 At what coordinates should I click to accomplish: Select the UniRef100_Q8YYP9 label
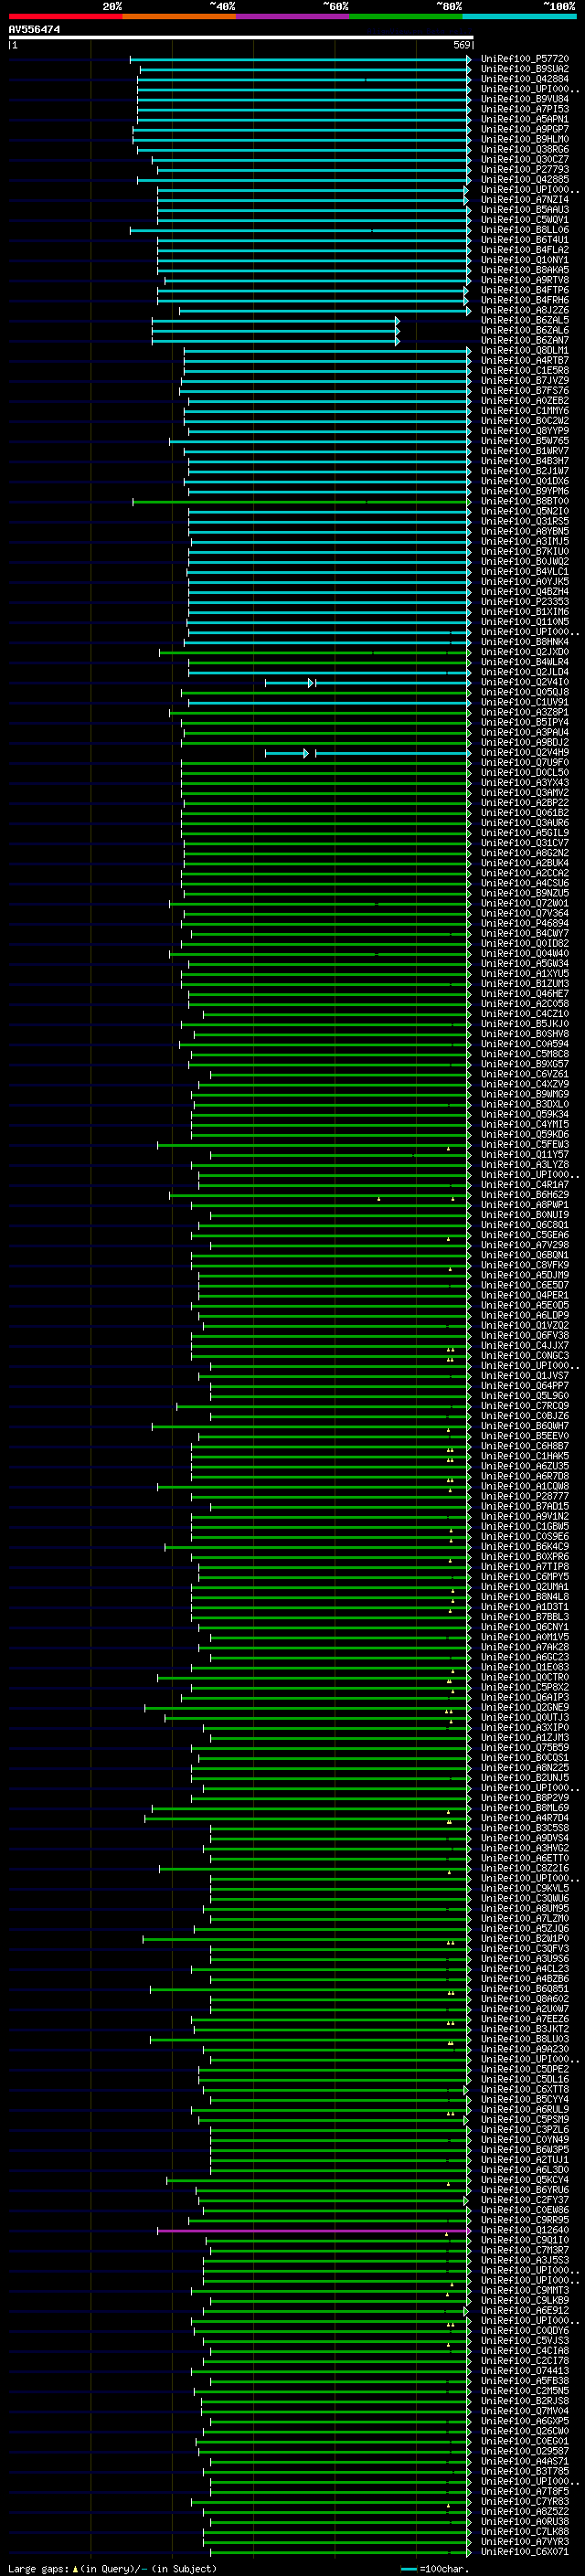tap(524, 431)
